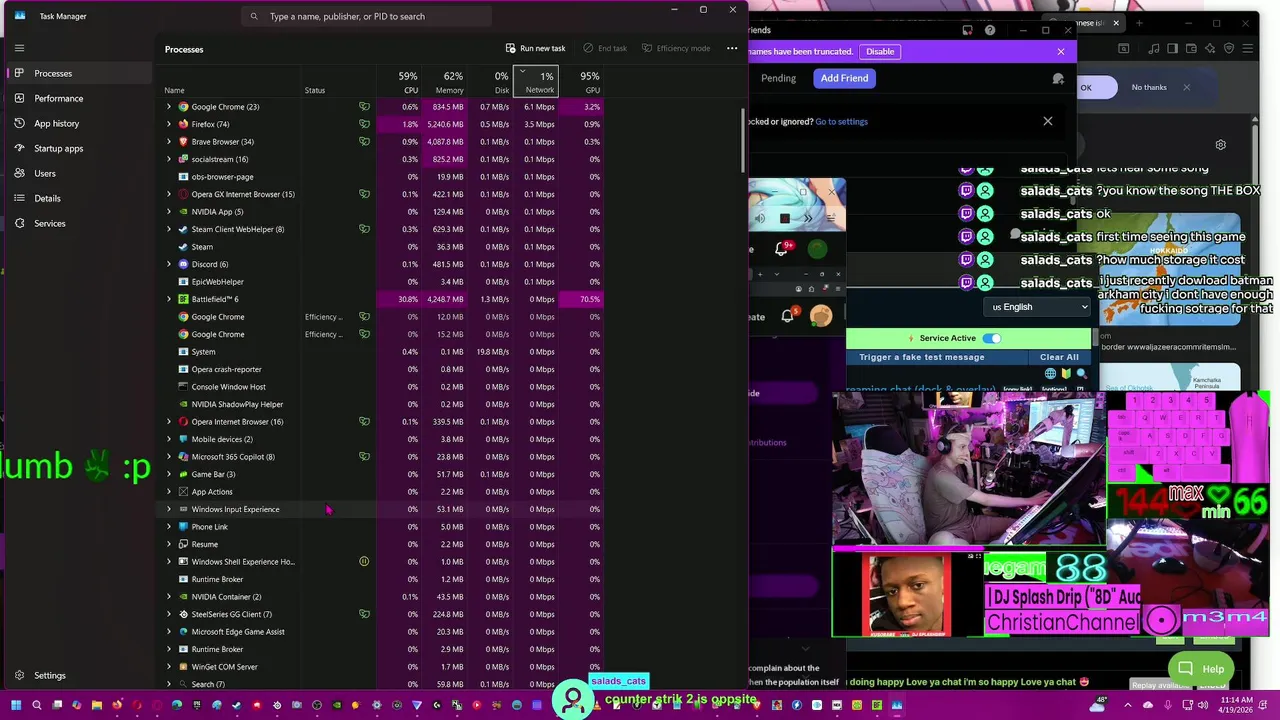This screenshot has width=1280, height=720.
Task: Expand the socialstream (16) process group
Action: click(169, 159)
